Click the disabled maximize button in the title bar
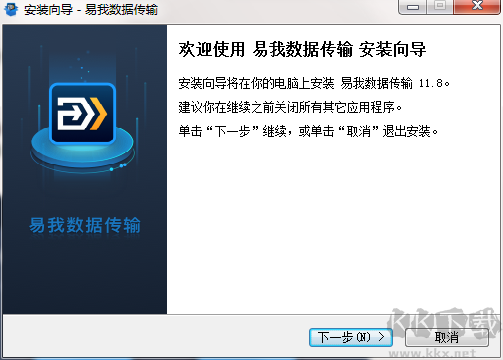503x360 pixels. (x=440, y=7)
